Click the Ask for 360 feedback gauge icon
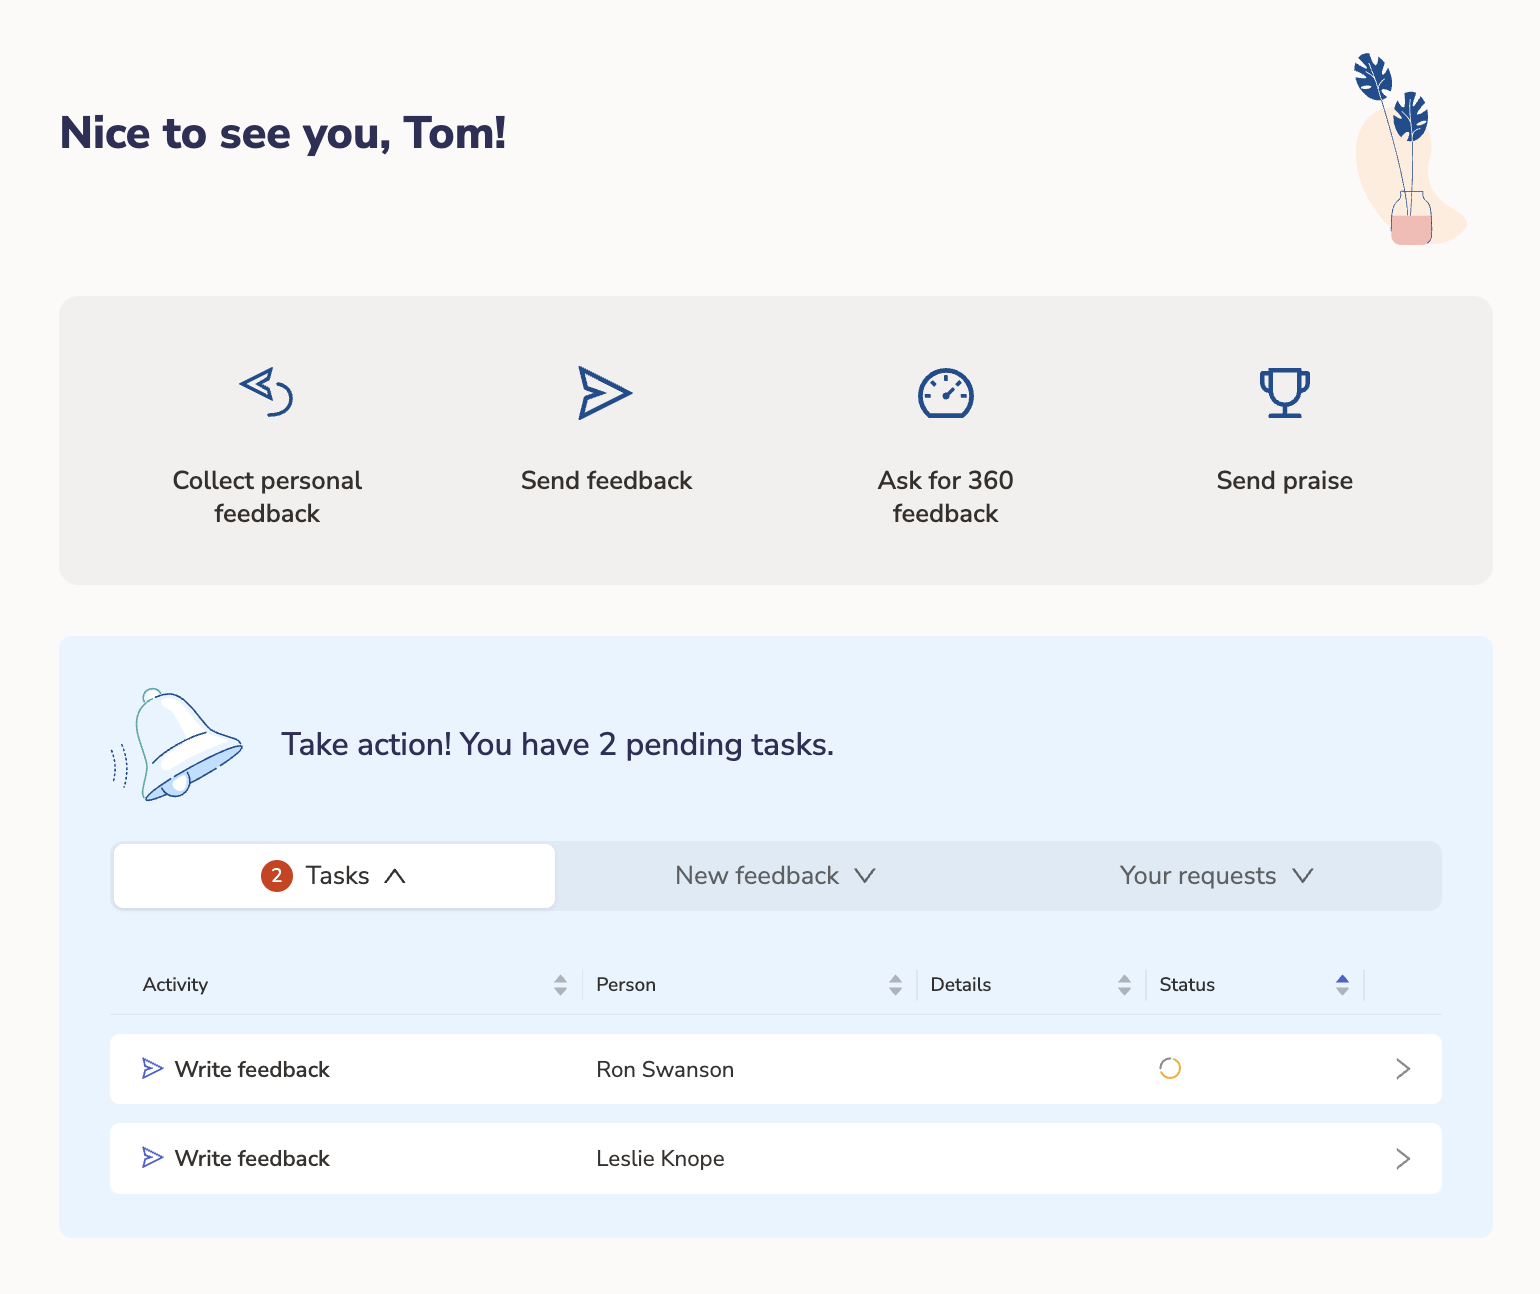This screenshot has height=1294, width=1540. point(945,393)
